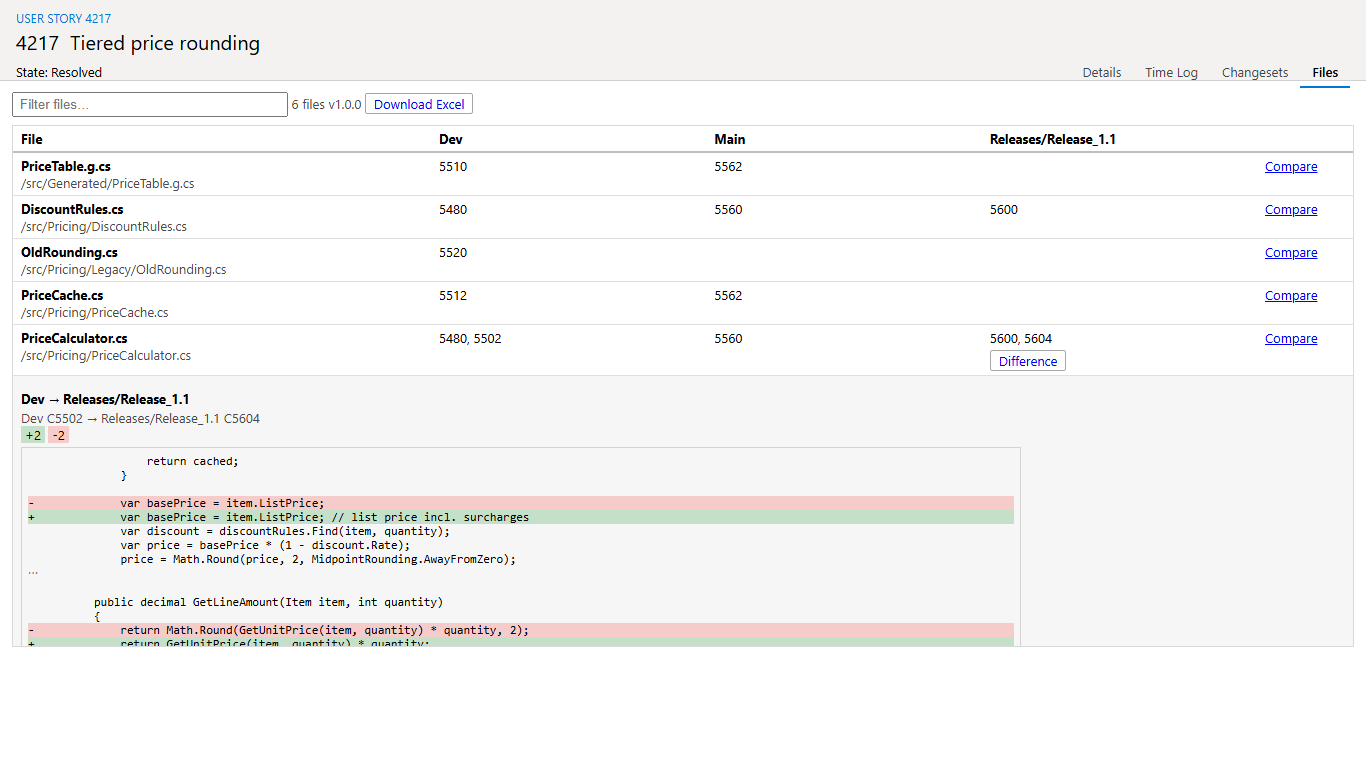The height and width of the screenshot is (768, 1366).
Task: Select the DiscountRules.cs file name
Action: tap(72, 210)
